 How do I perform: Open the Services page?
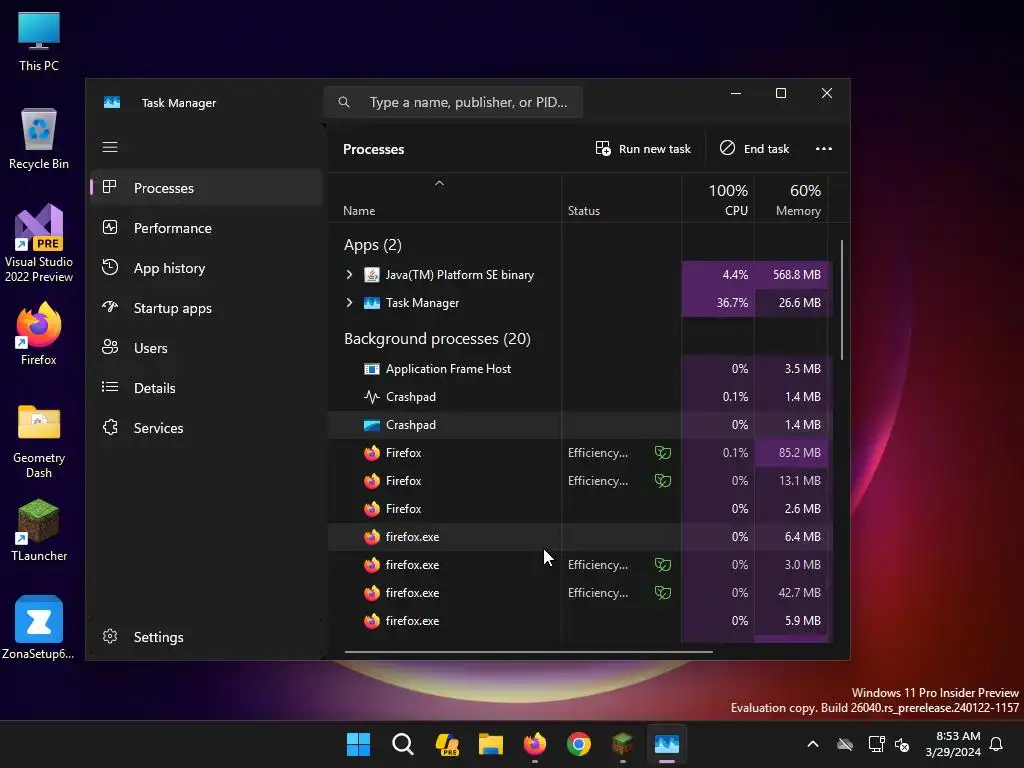tap(206, 428)
